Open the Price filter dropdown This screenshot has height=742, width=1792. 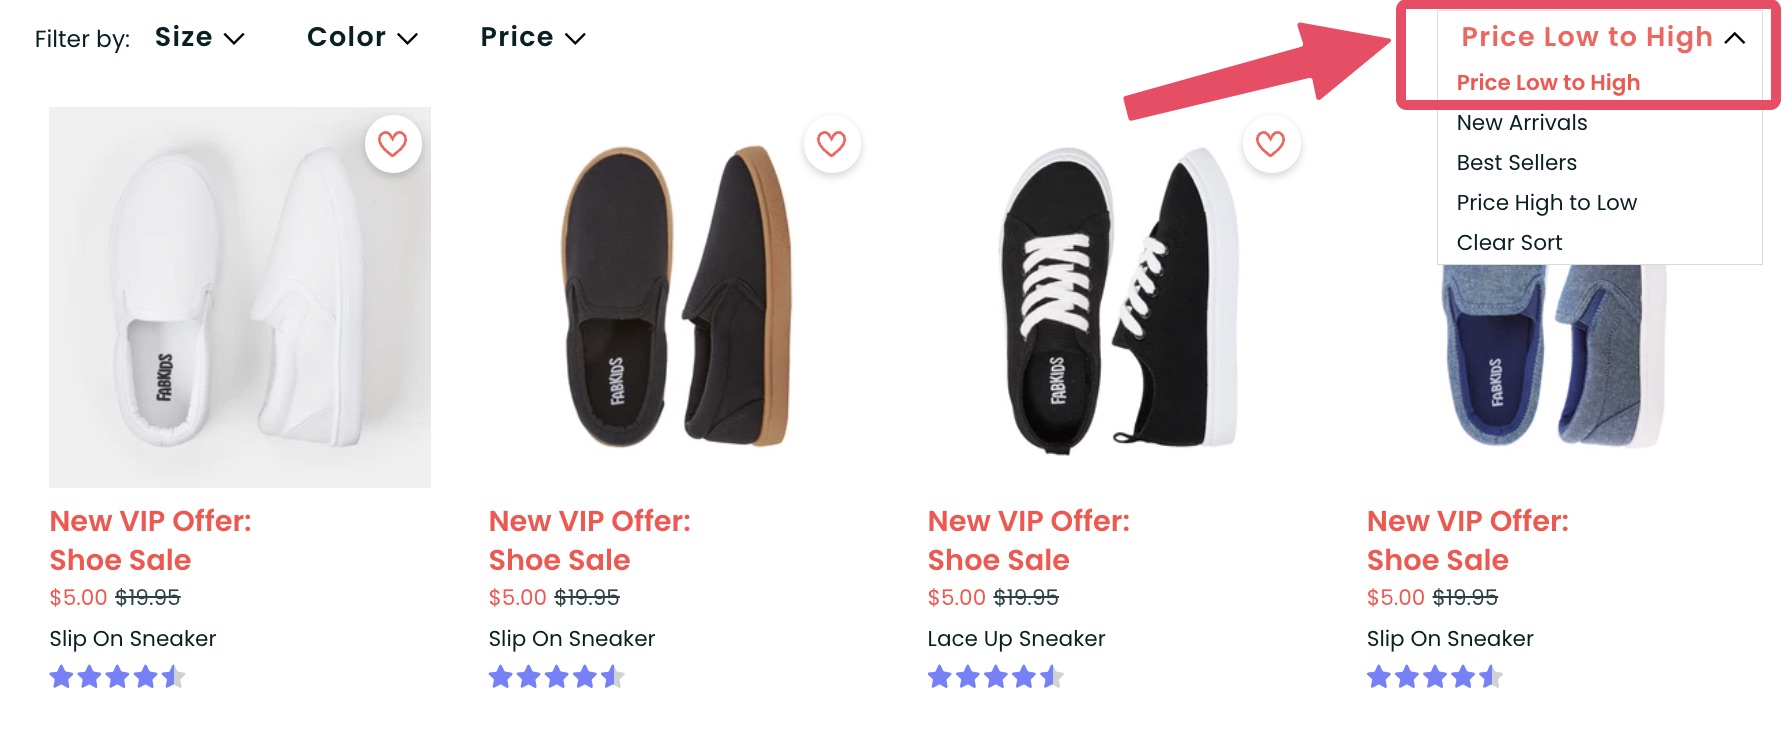[532, 38]
